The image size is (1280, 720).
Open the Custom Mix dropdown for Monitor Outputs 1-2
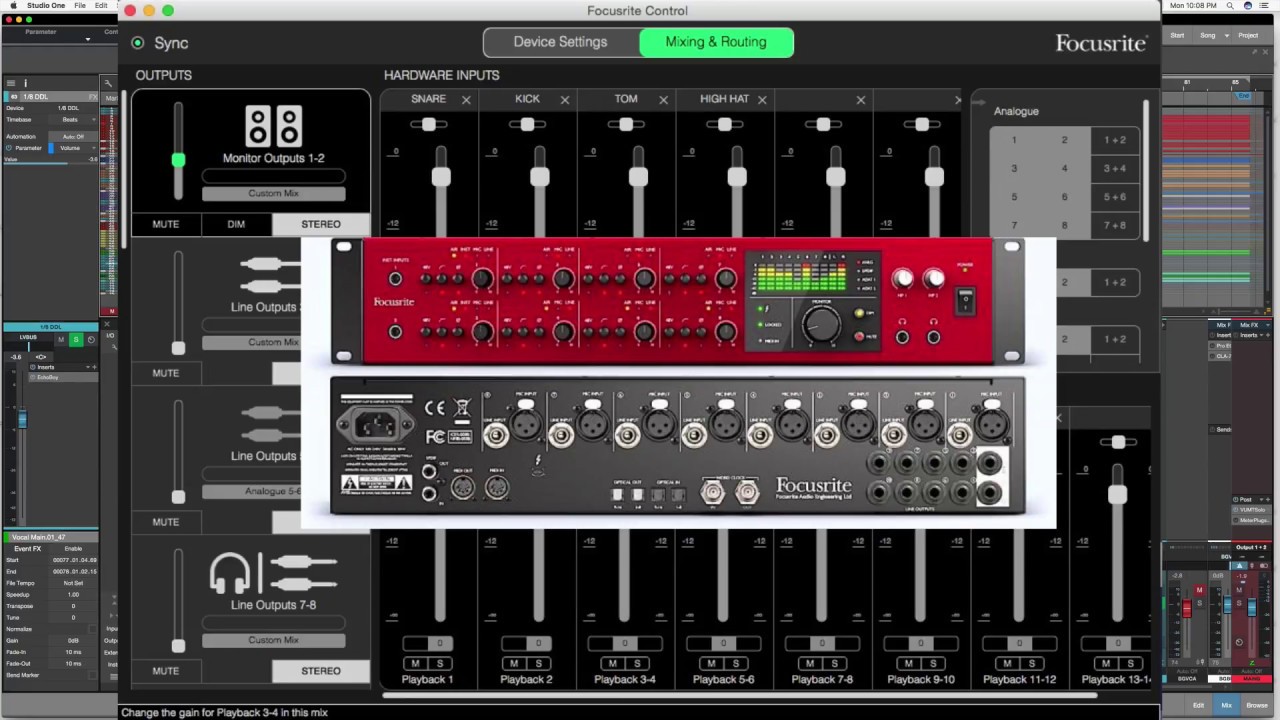click(273, 194)
